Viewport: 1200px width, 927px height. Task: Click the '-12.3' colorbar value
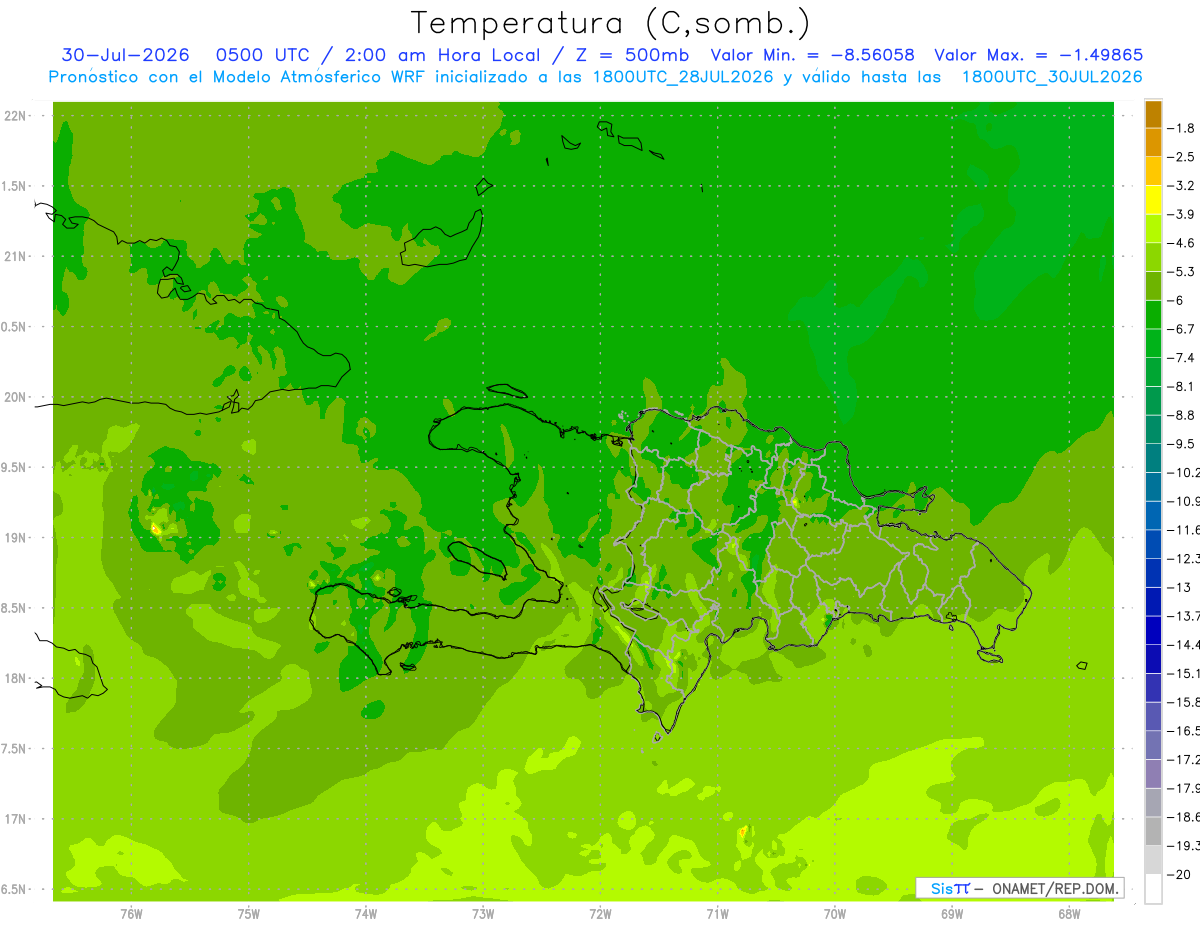1183,558
